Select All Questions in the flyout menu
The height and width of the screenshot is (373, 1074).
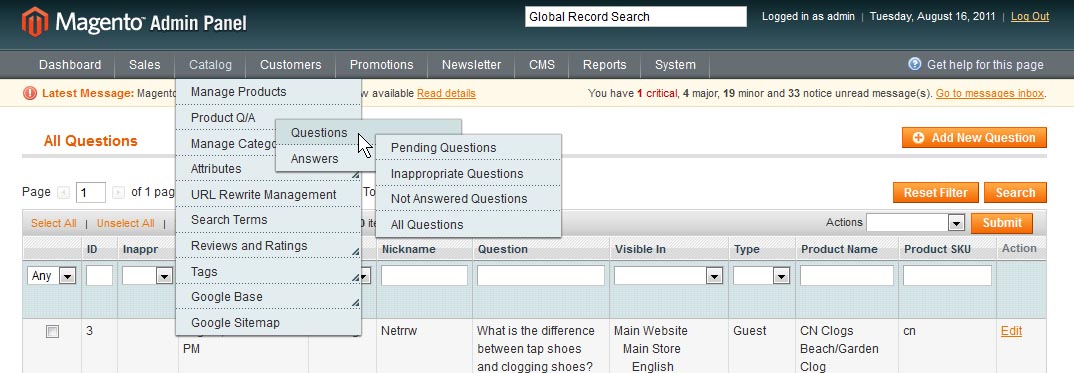(469, 224)
